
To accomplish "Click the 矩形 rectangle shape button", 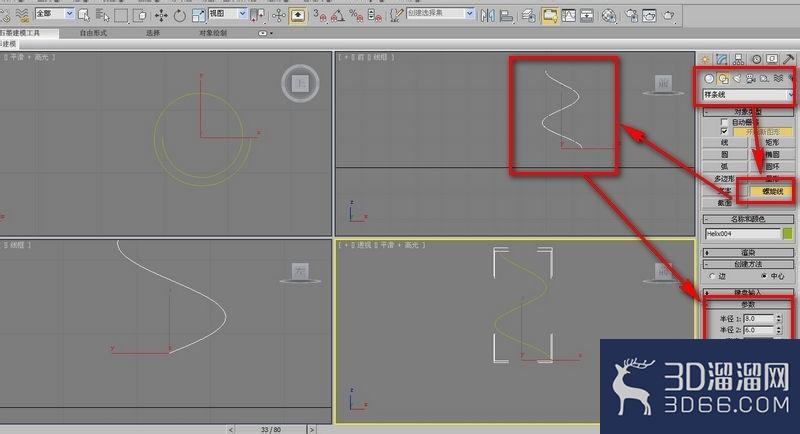I will pyautogui.click(x=772, y=143).
